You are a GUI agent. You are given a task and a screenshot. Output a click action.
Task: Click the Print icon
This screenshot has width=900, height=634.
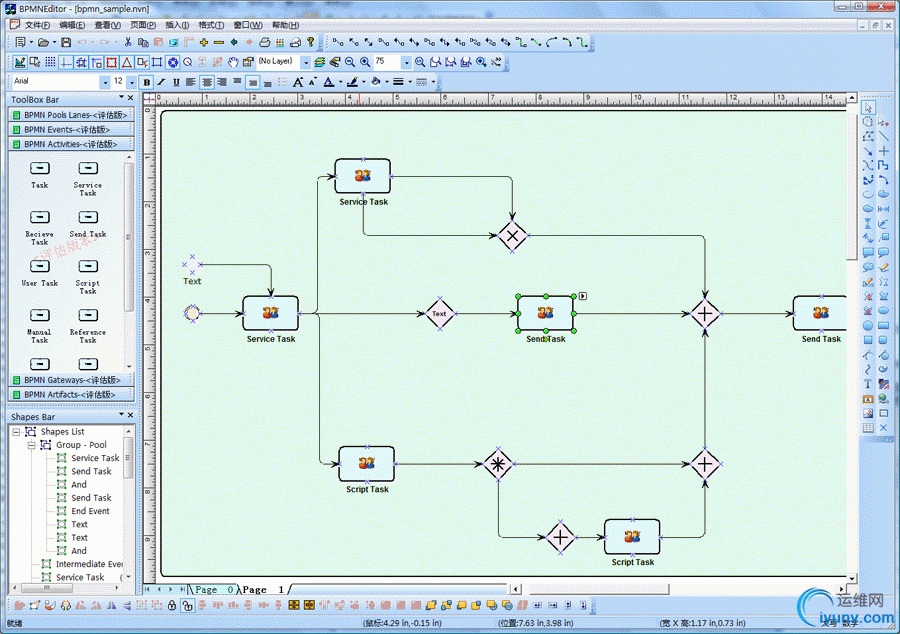(265, 42)
